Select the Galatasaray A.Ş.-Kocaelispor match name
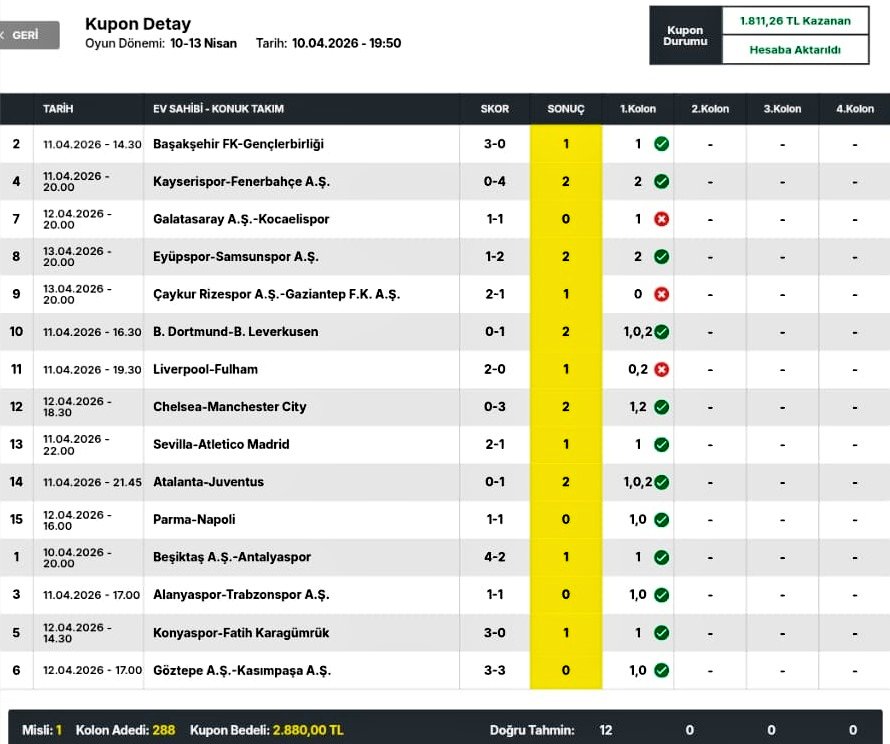The width and height of the screenshot is (890, 744). click(241, 219)
